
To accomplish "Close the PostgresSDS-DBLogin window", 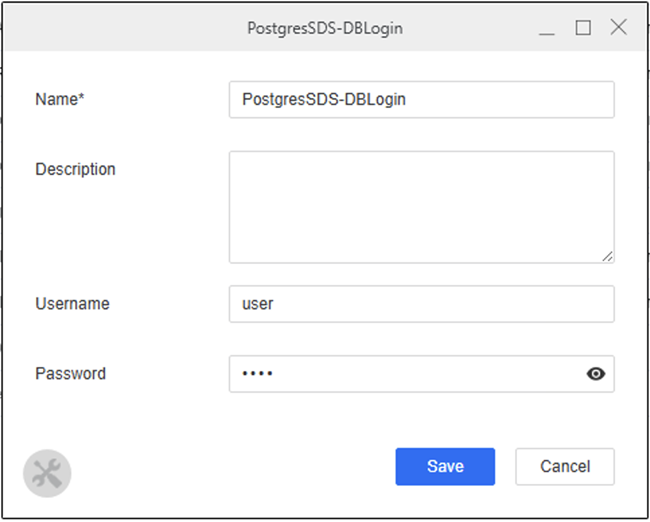I will (x=619, y=28).
